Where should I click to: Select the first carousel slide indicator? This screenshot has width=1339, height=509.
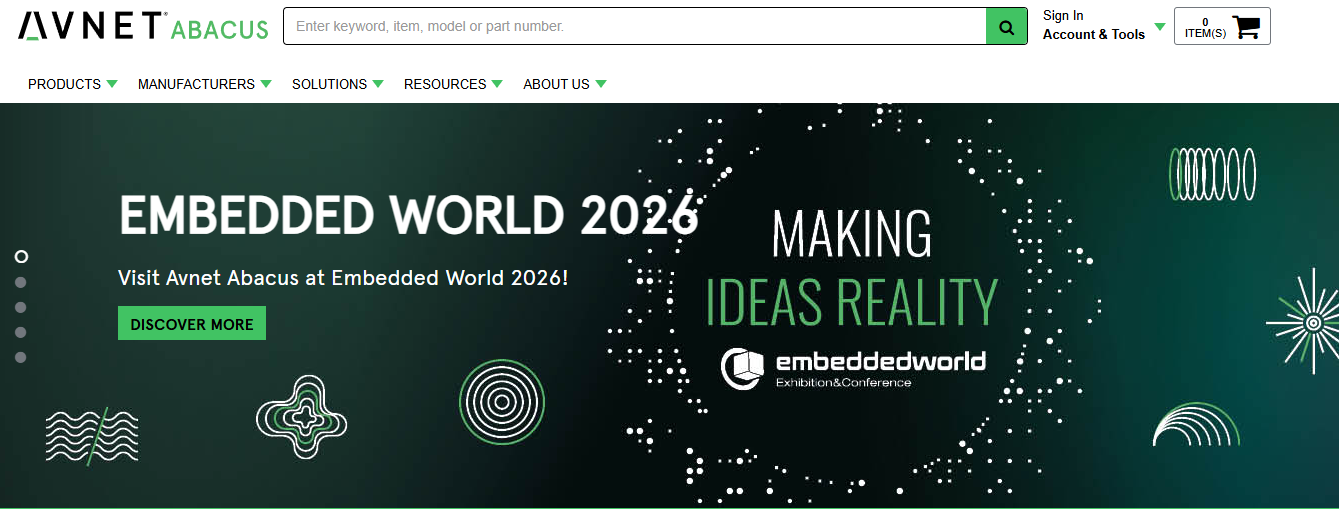[21, 257]
